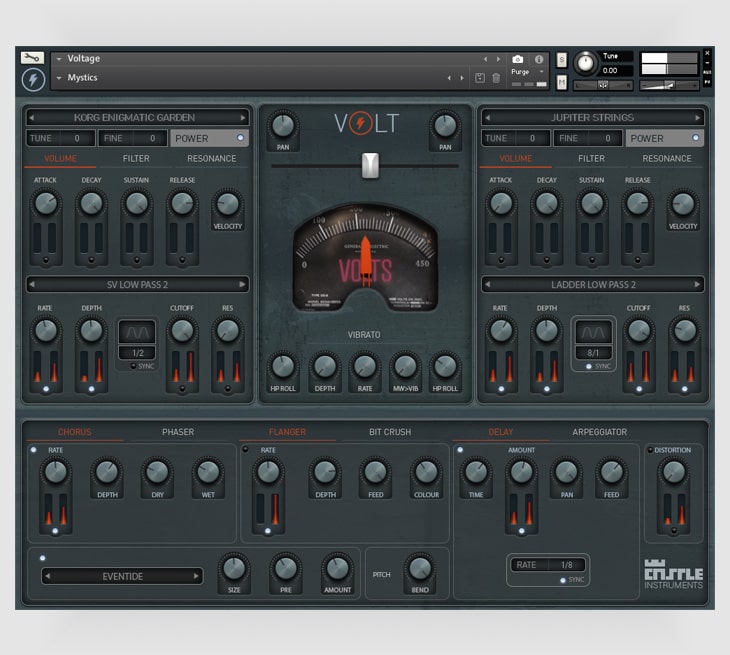
Task: Click the layer crossfade slider handle
Action: tap(370, 165)
